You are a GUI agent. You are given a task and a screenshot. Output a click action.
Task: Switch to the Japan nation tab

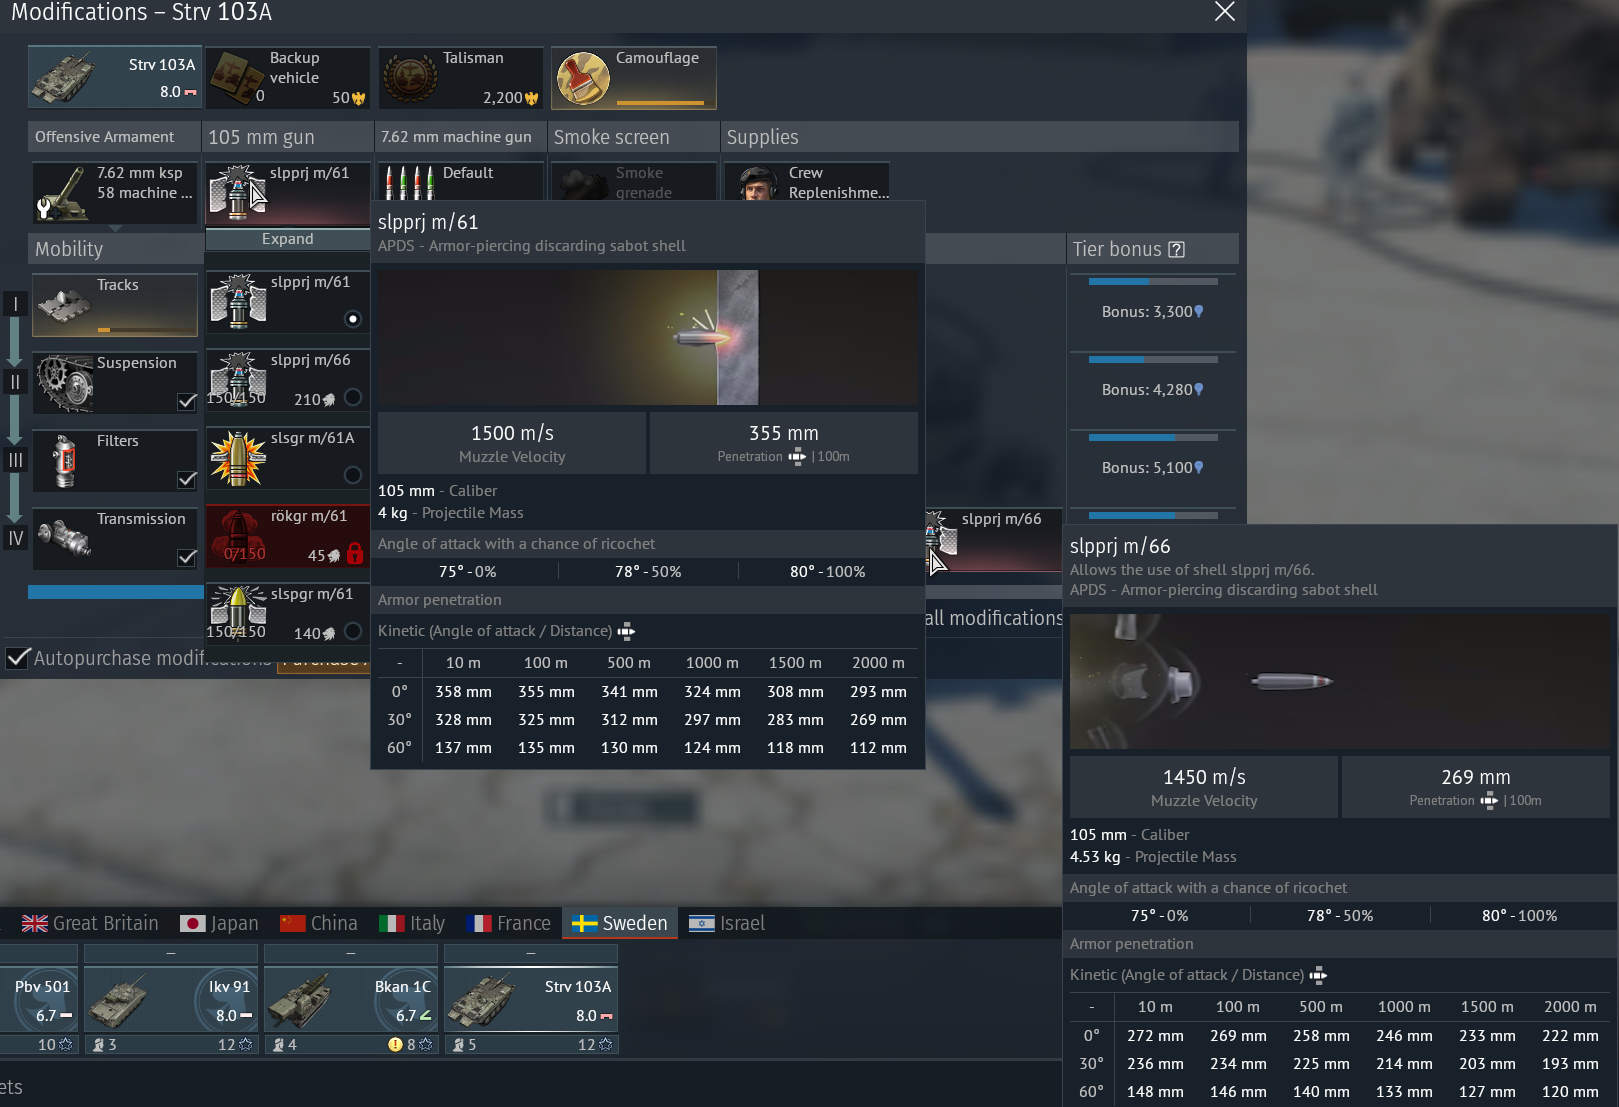pyautogui.click(x=219, y=923)
